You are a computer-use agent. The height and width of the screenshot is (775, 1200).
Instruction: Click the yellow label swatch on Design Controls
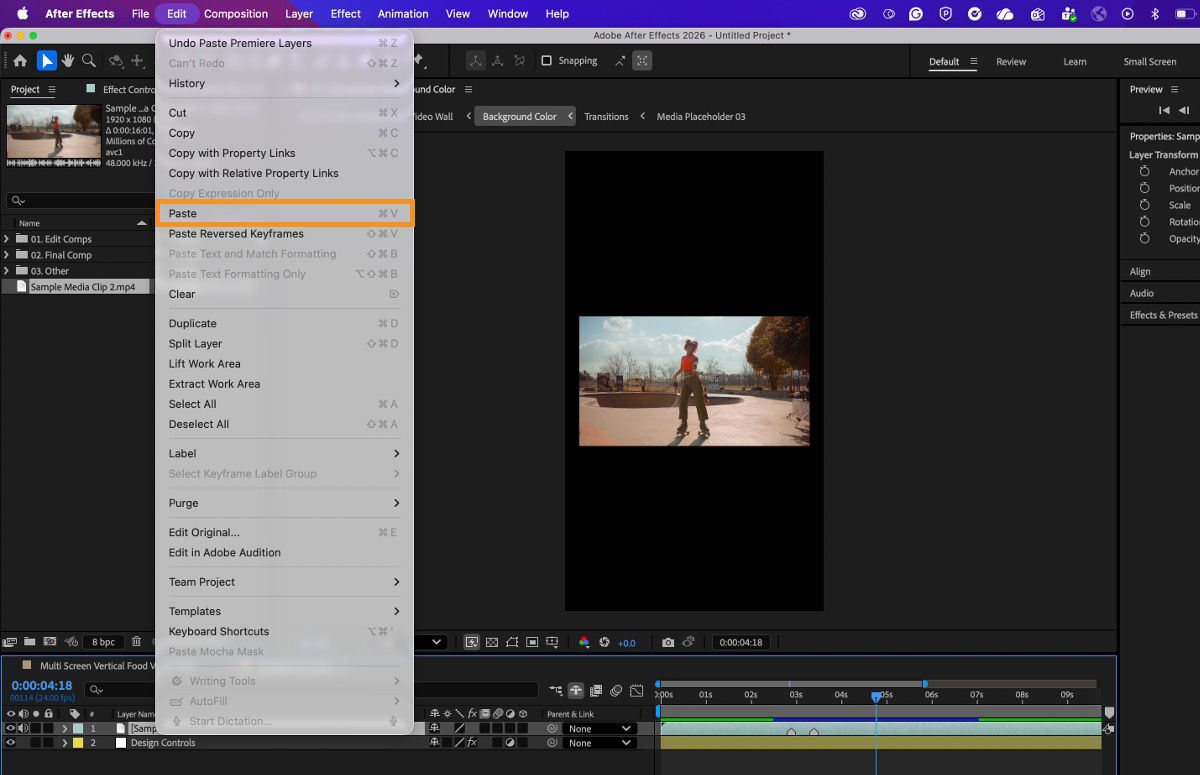78,743
